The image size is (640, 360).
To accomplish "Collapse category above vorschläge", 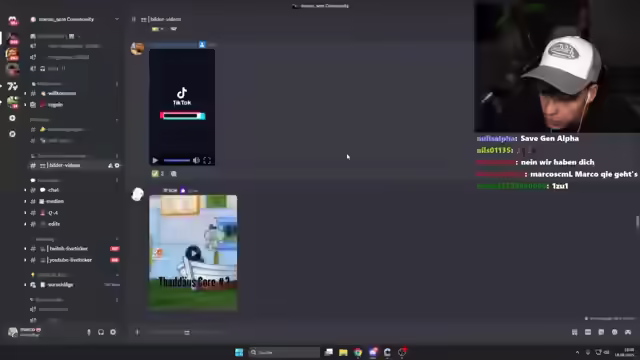I will point(51,275).
